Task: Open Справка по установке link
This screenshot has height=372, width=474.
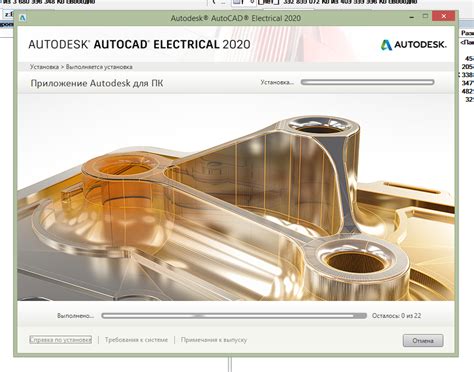Action: pos(60,340)
